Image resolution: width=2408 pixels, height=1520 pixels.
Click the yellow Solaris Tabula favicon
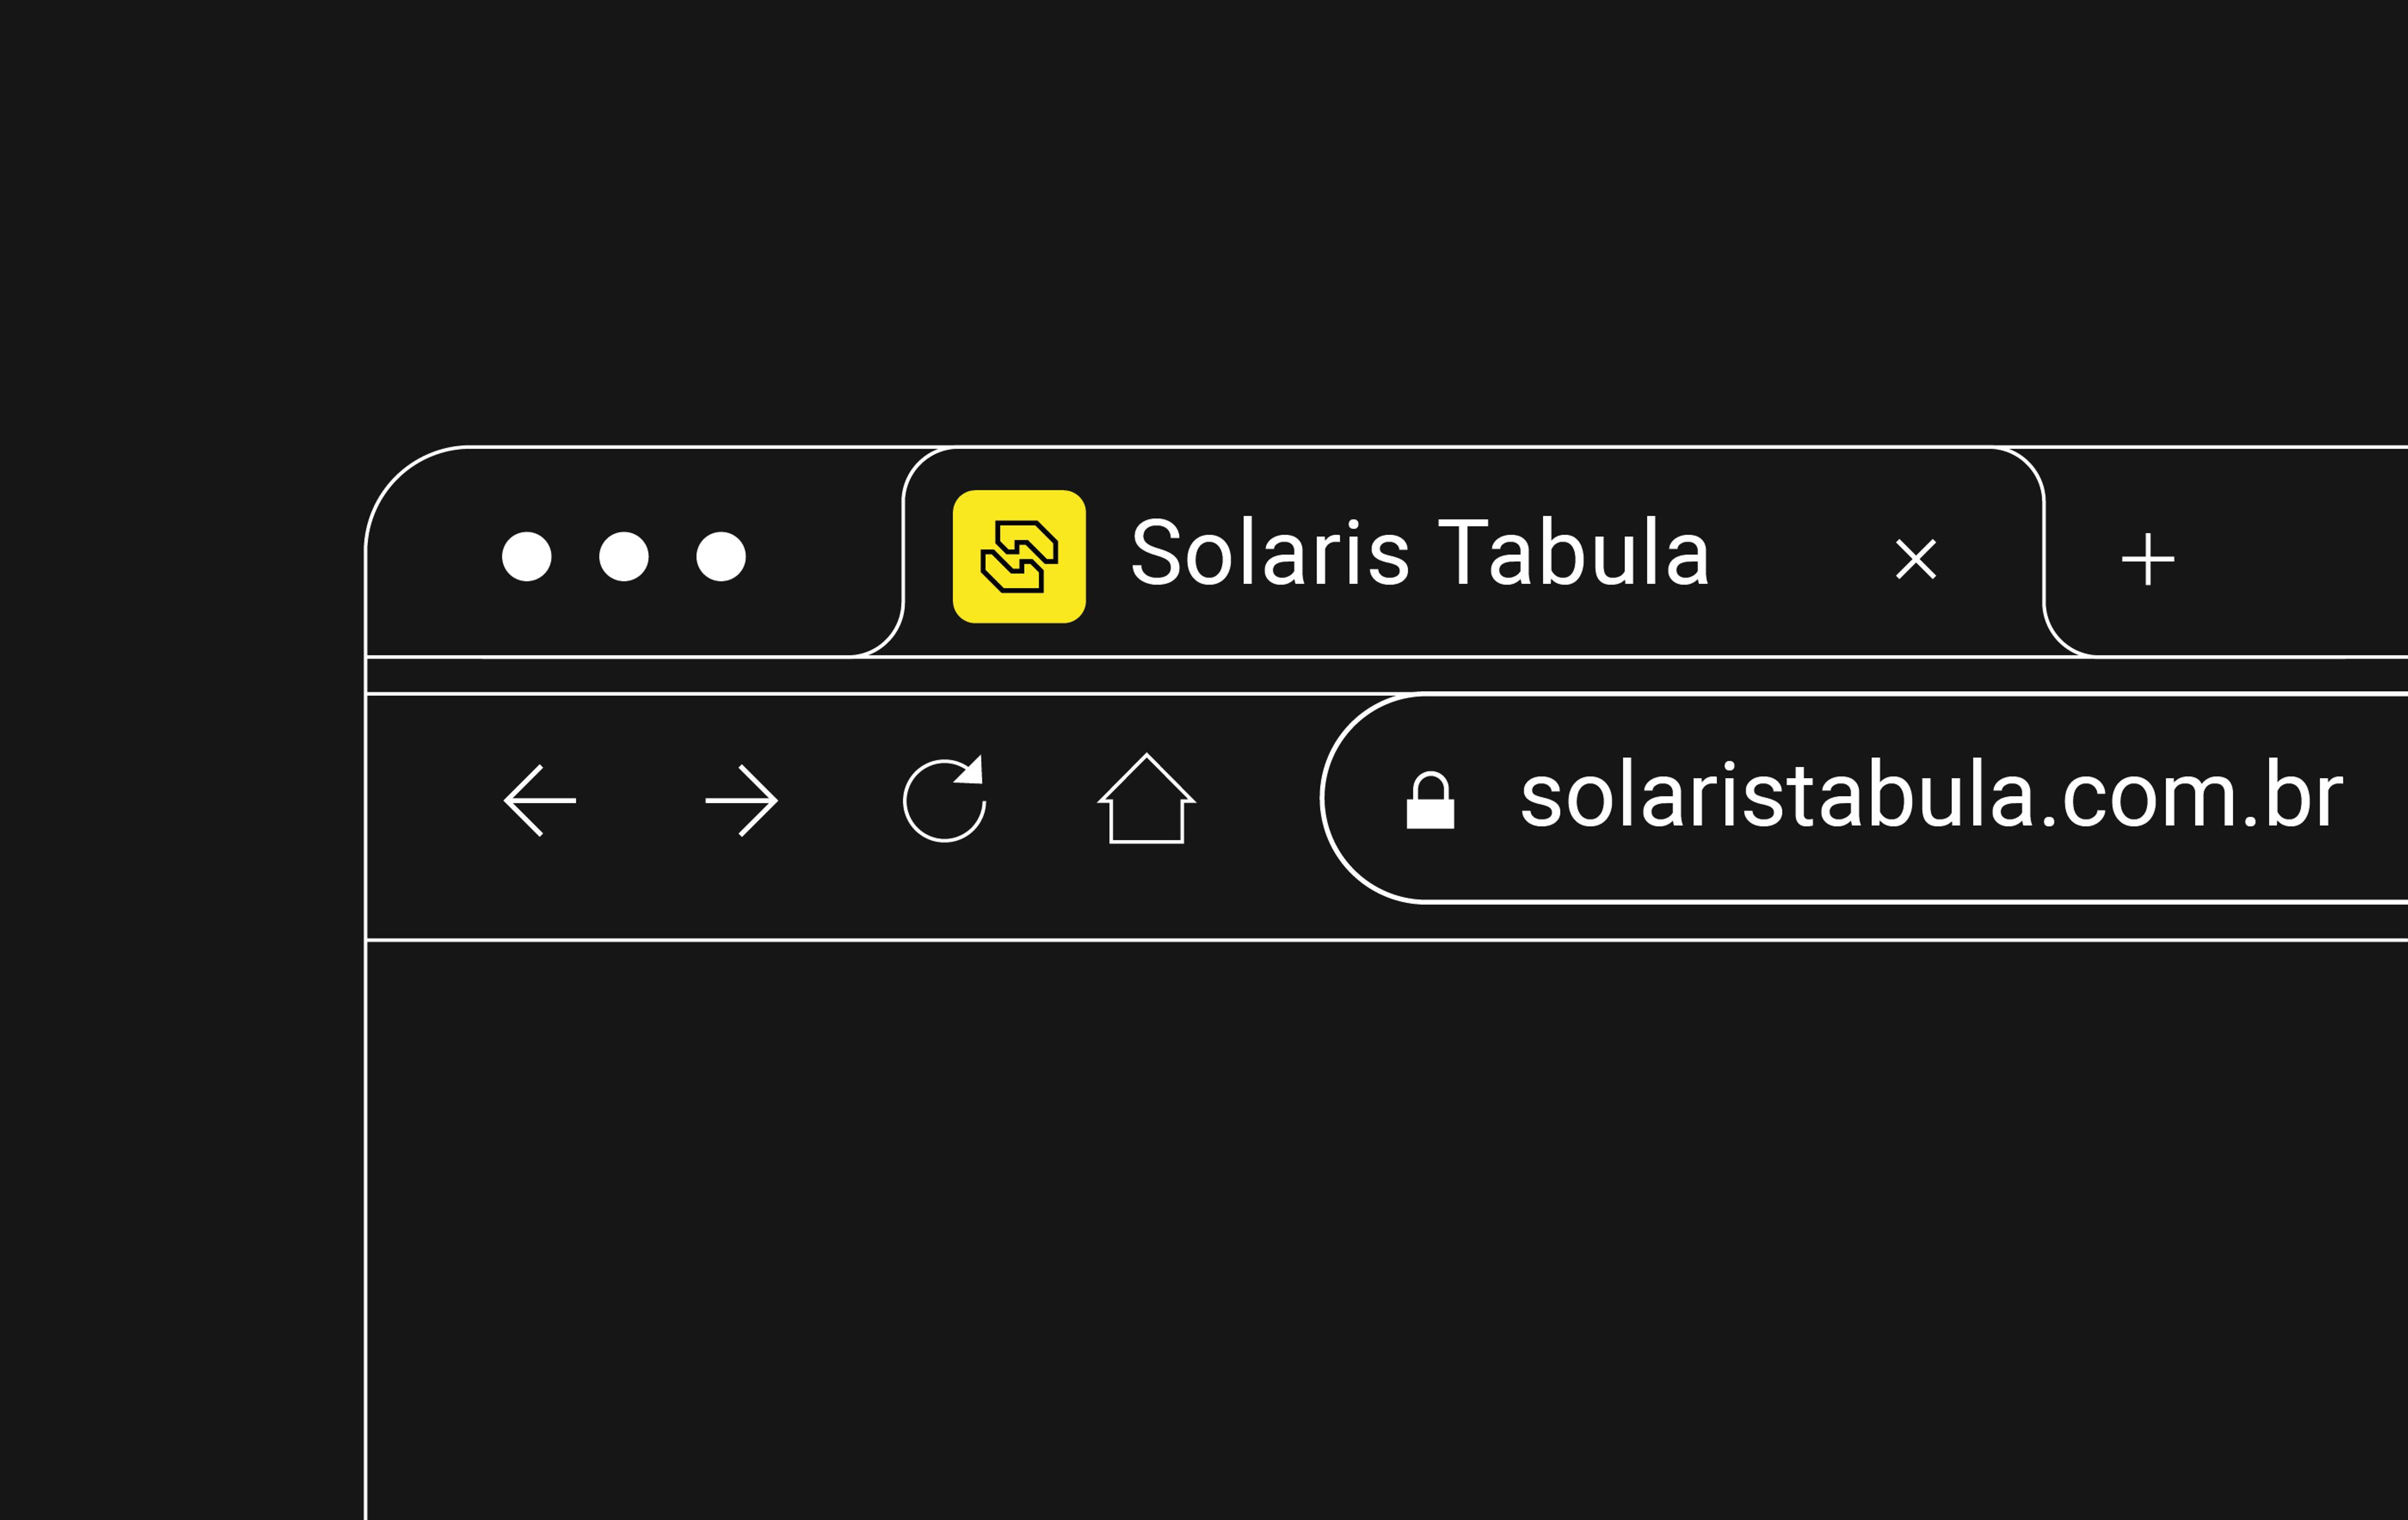point(1019,557)
